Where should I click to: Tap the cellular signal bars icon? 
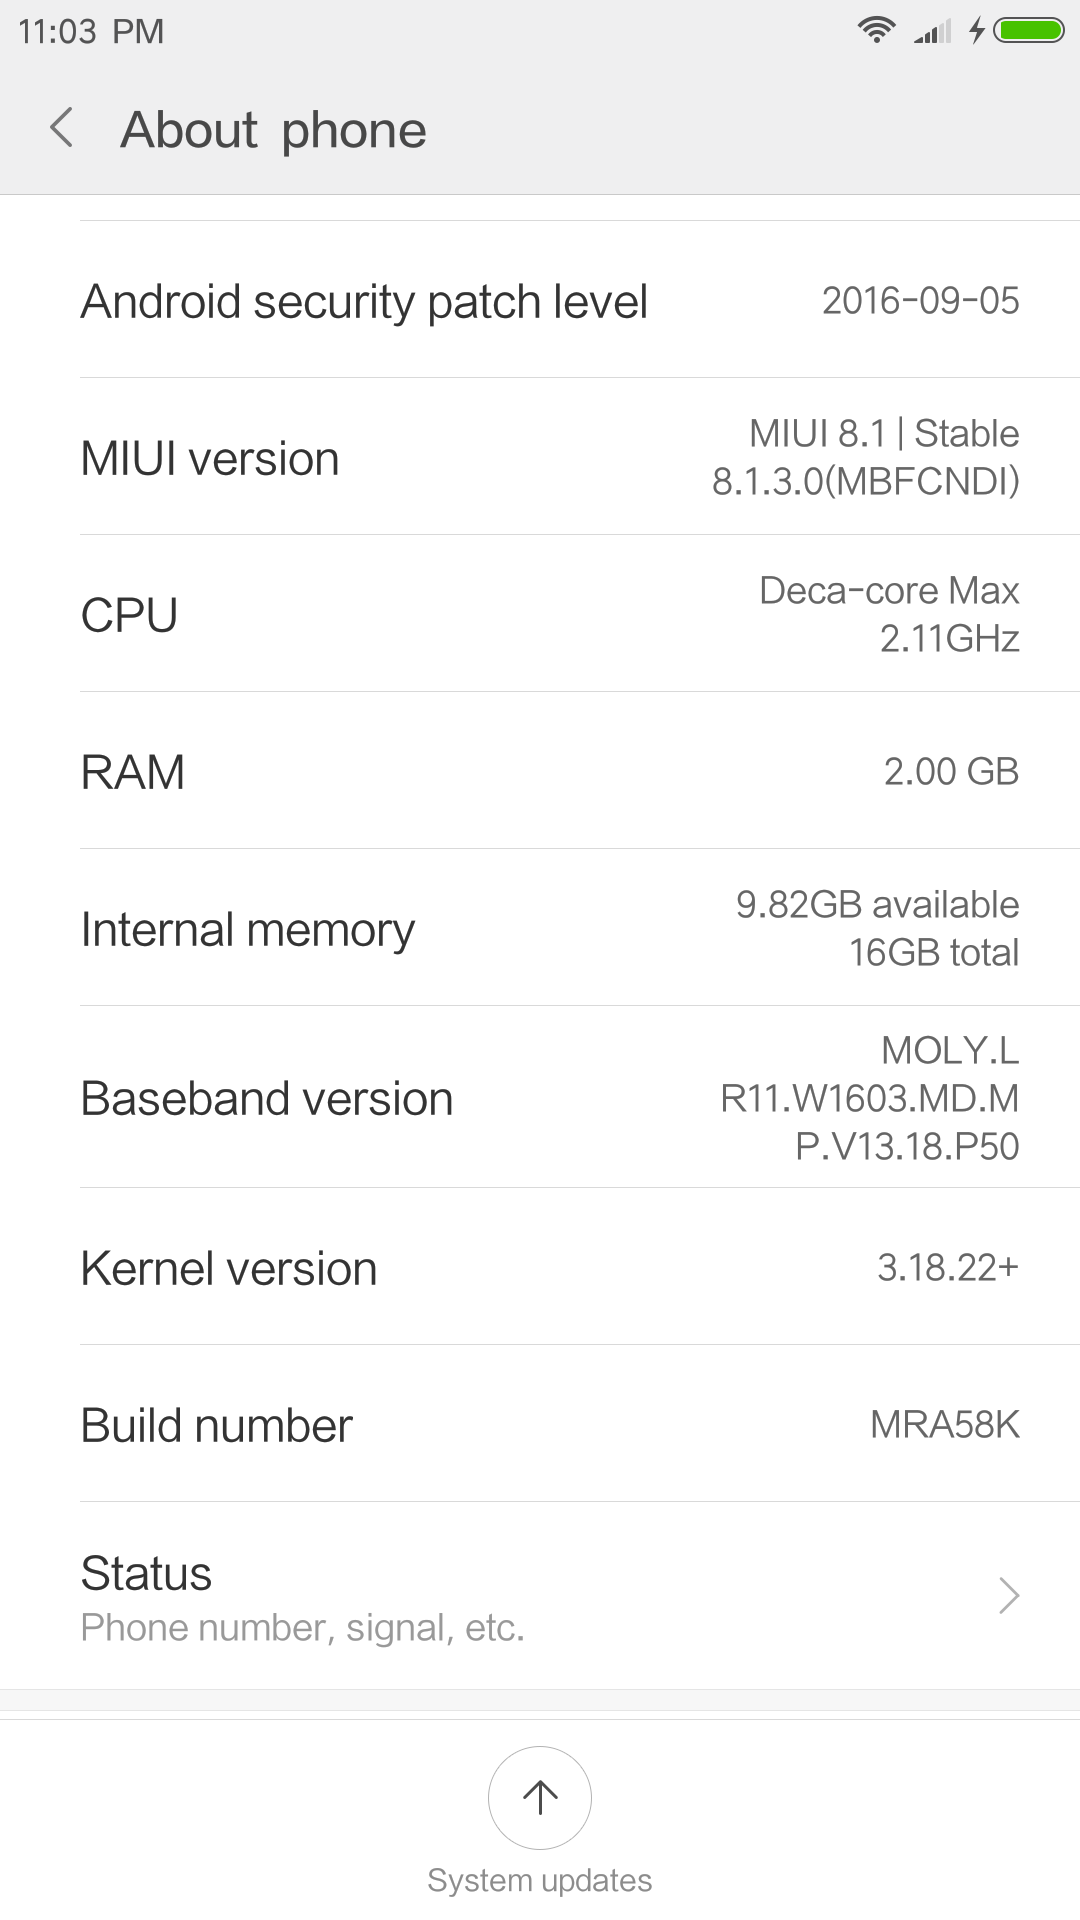point(932,32)
